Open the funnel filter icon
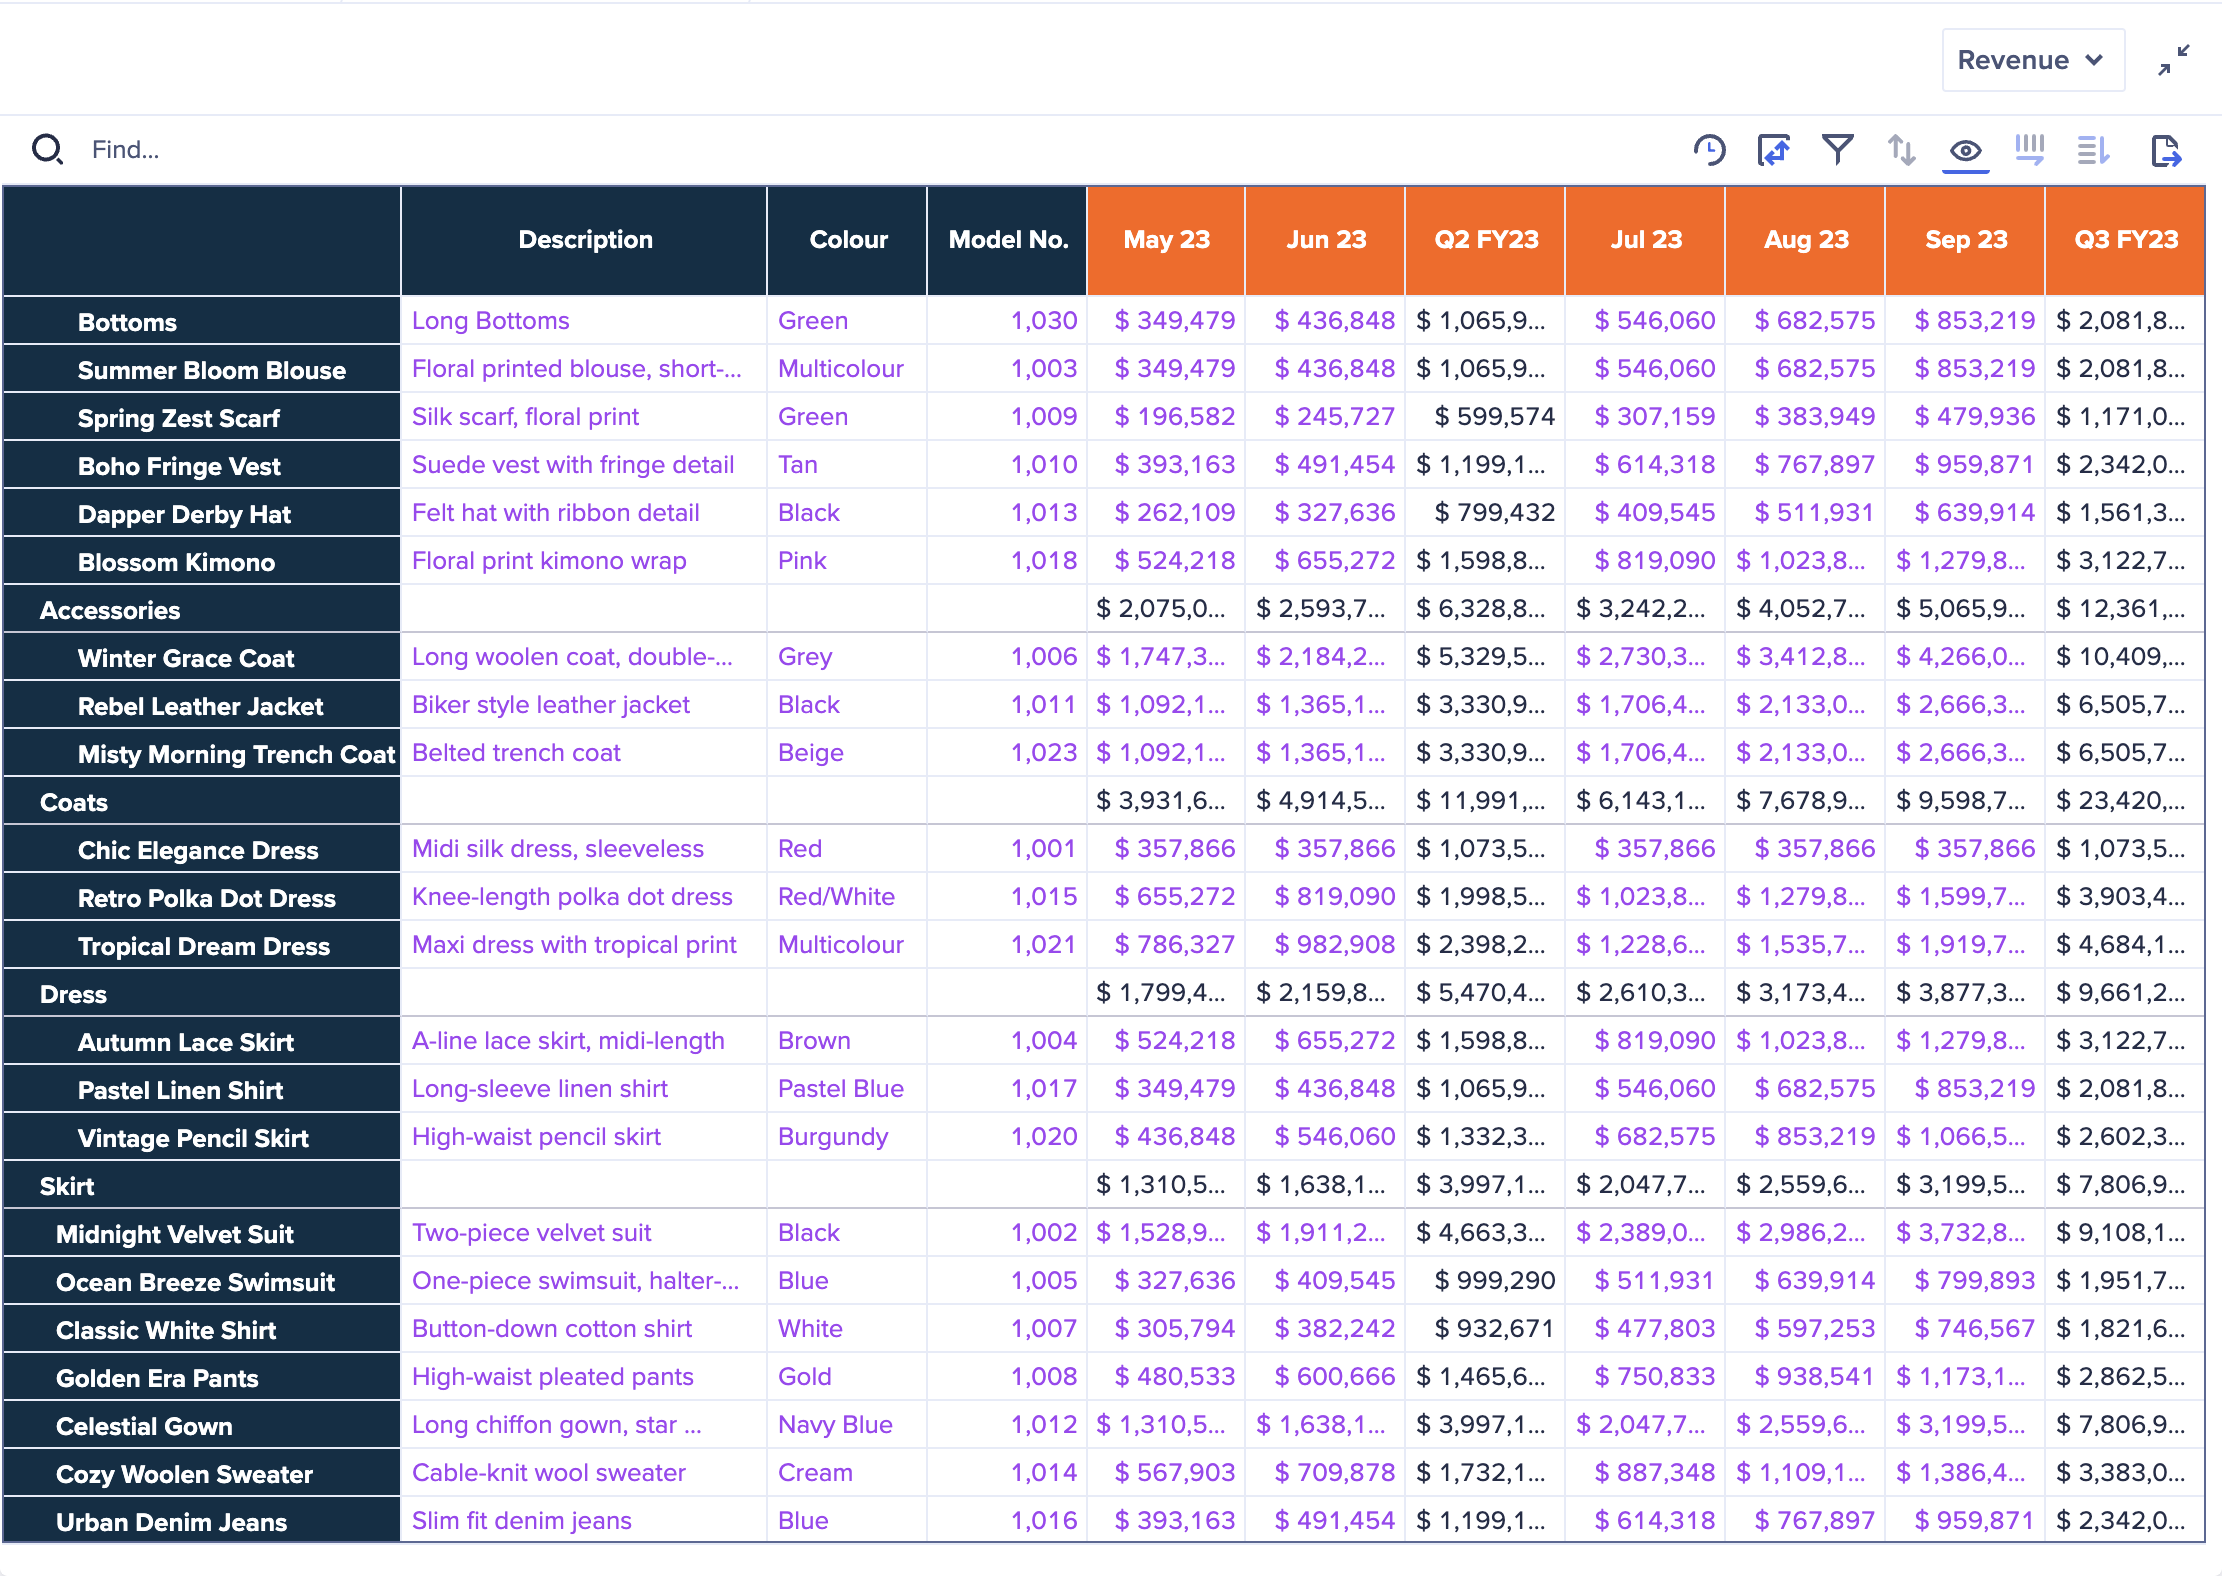 pos(1837,150)
